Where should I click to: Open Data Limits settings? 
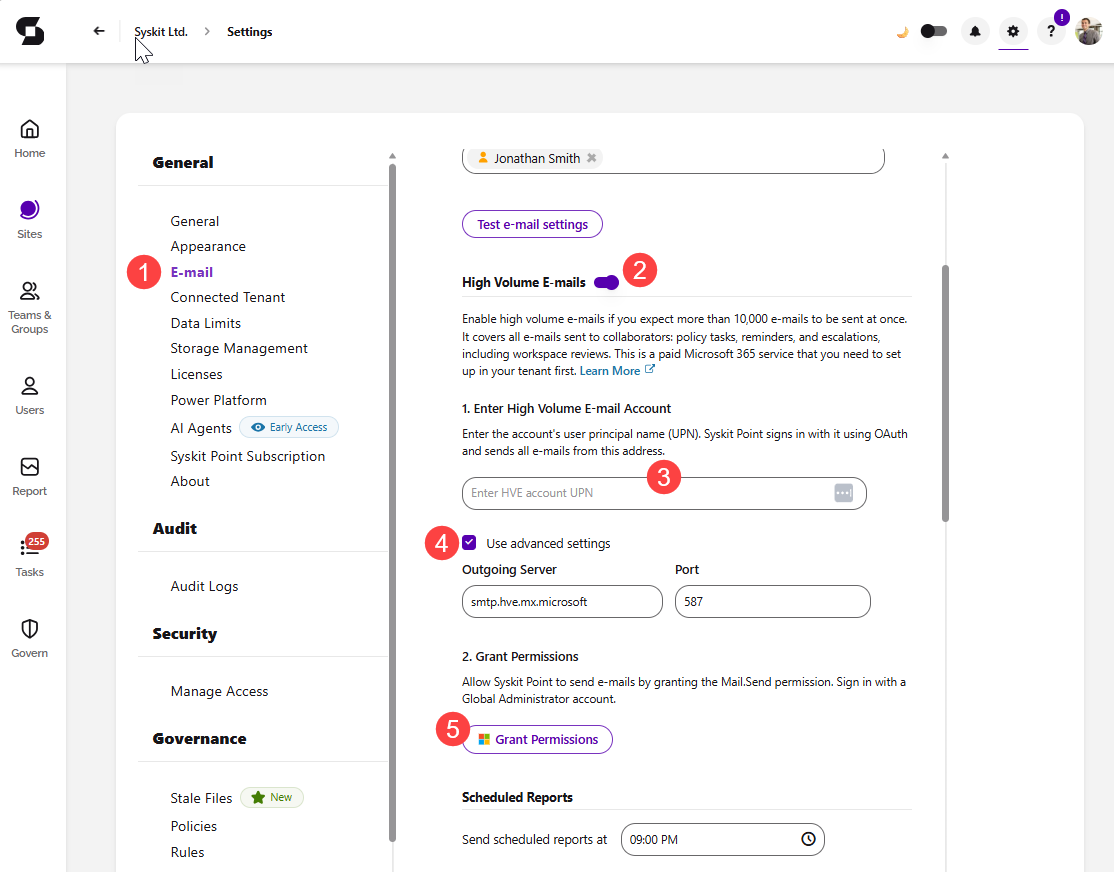tap(205, 323)
